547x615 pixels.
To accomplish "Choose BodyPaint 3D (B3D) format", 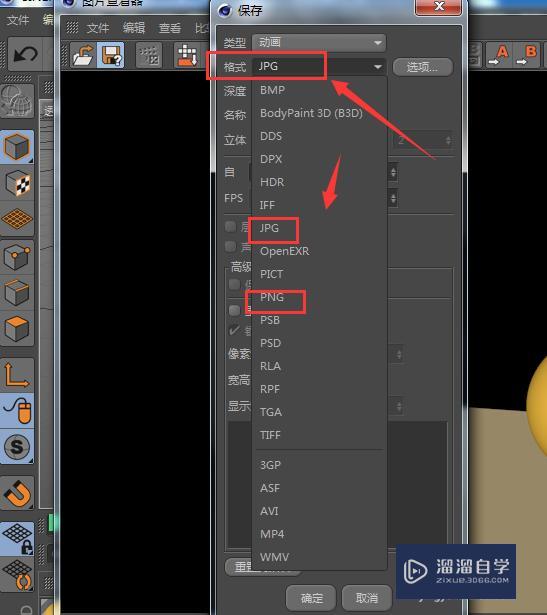I will pyautogui.click(x=311, y=113).
